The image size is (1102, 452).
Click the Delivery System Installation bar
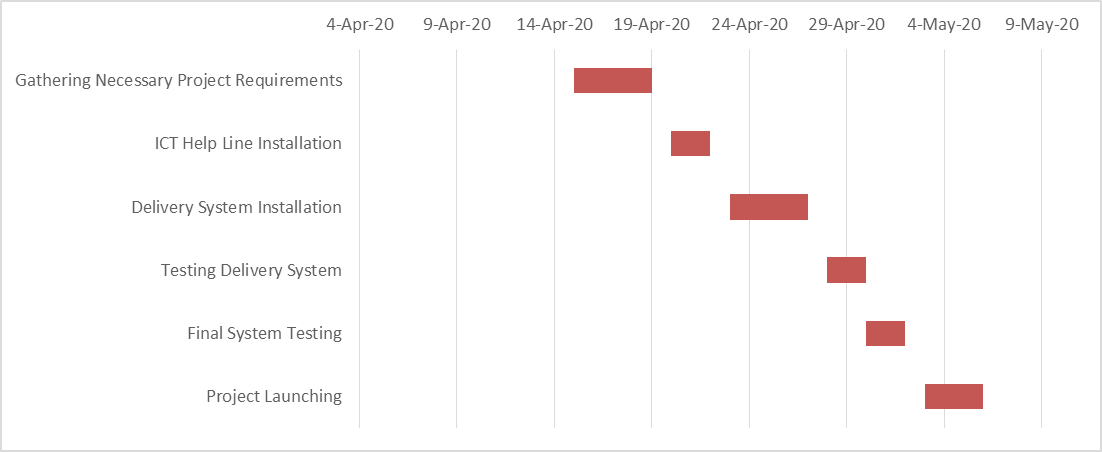point(768,207)
